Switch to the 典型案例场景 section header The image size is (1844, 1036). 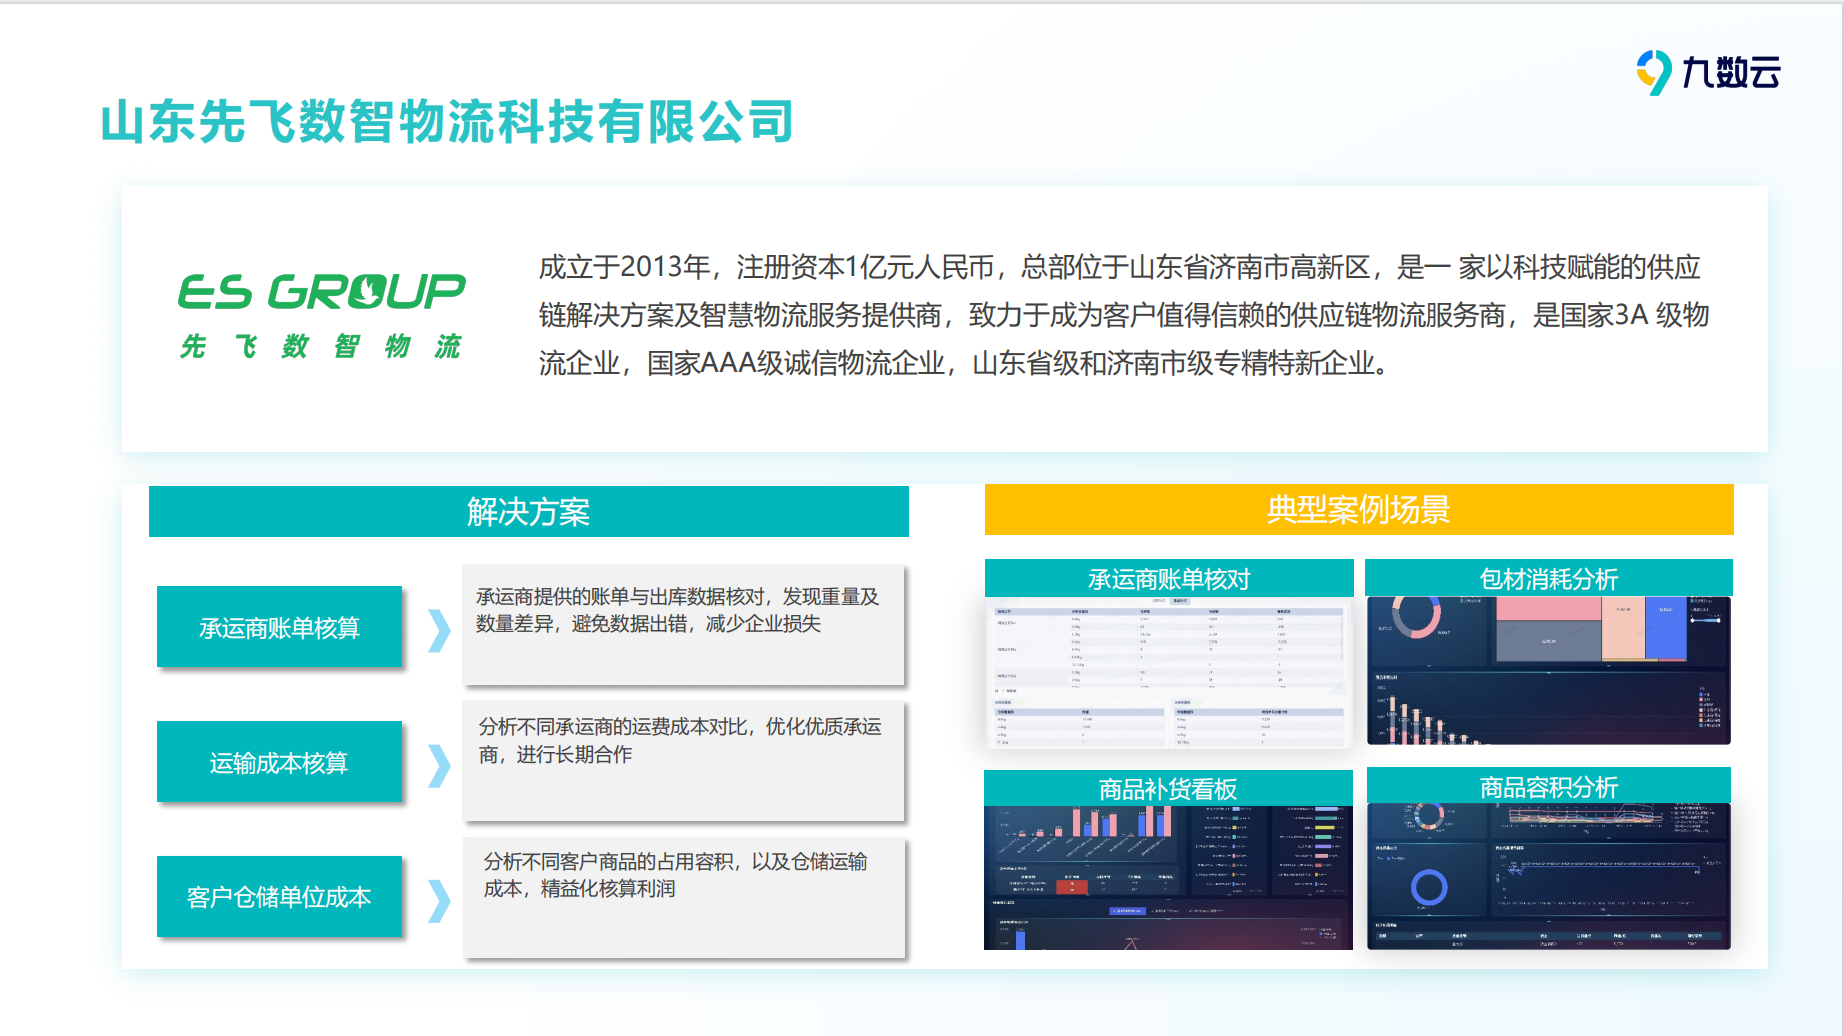(x=1358, y=509)
